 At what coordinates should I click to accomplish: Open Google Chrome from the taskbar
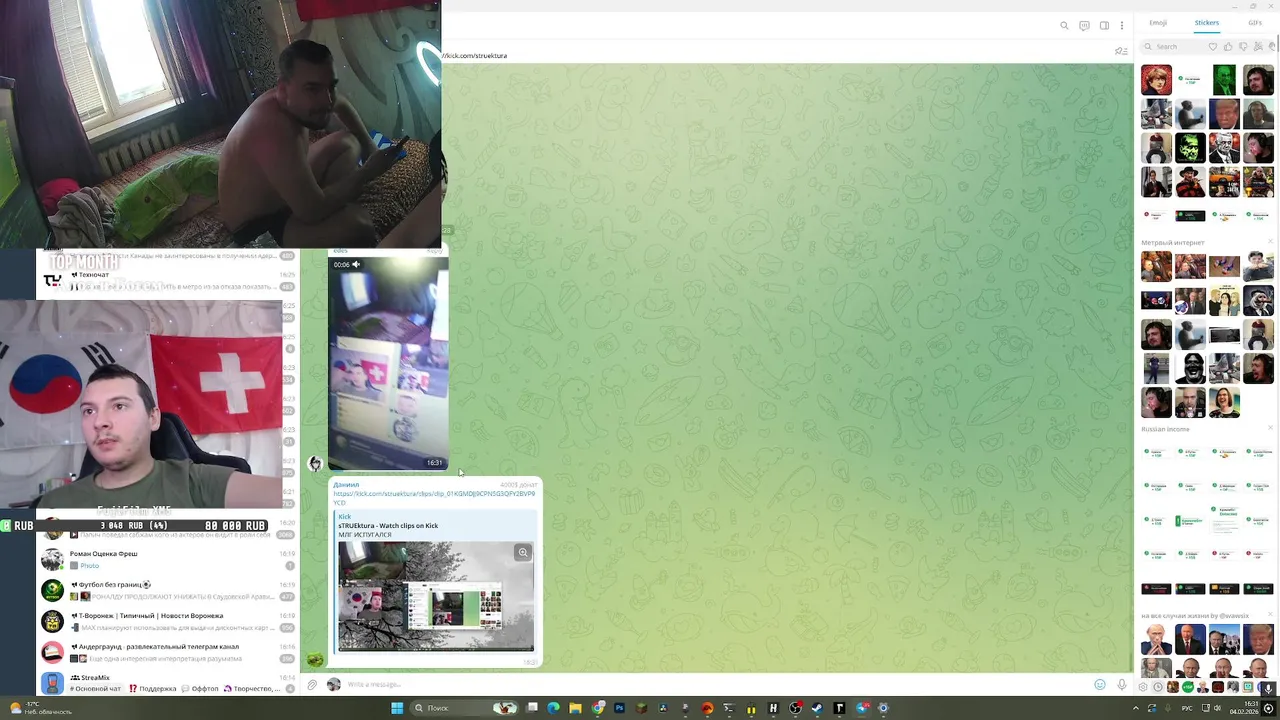(597, 708)
